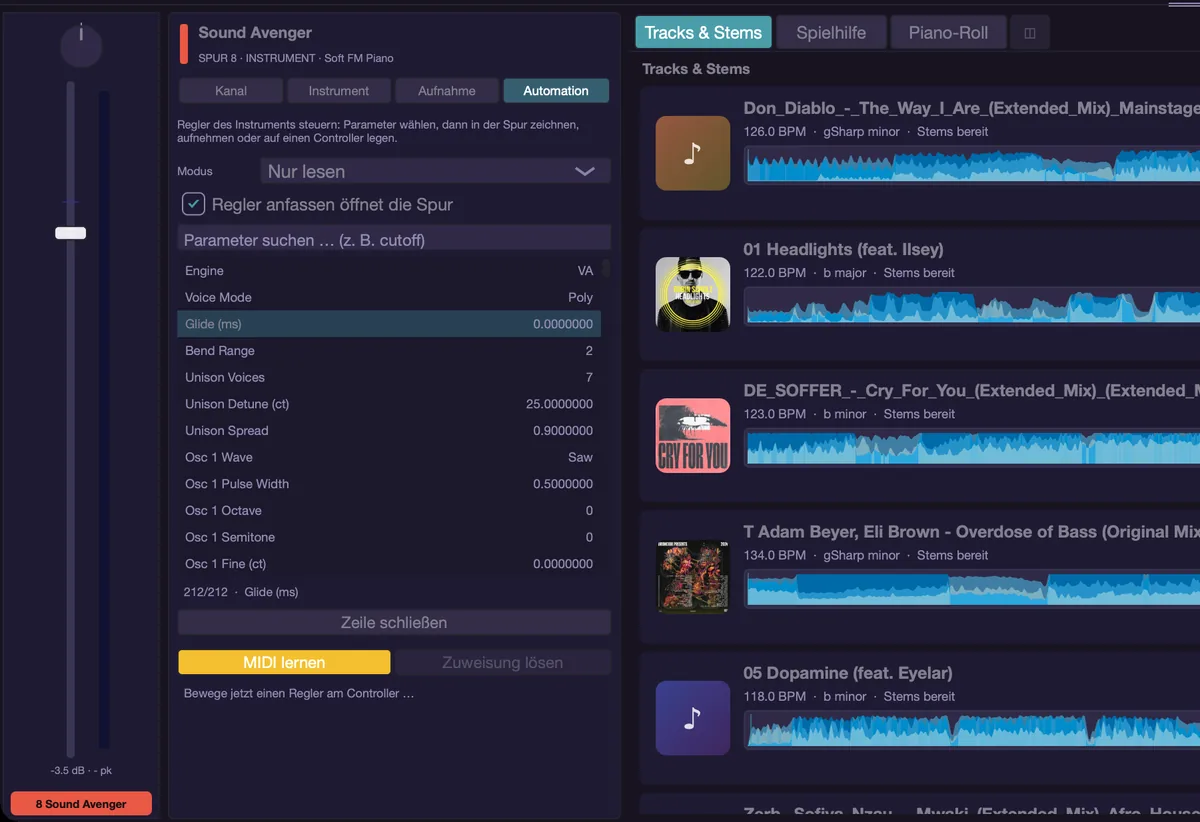Open the Piano-Roll tab
The width and height of the screenshot is (1200, 822).
click(948, 33)
